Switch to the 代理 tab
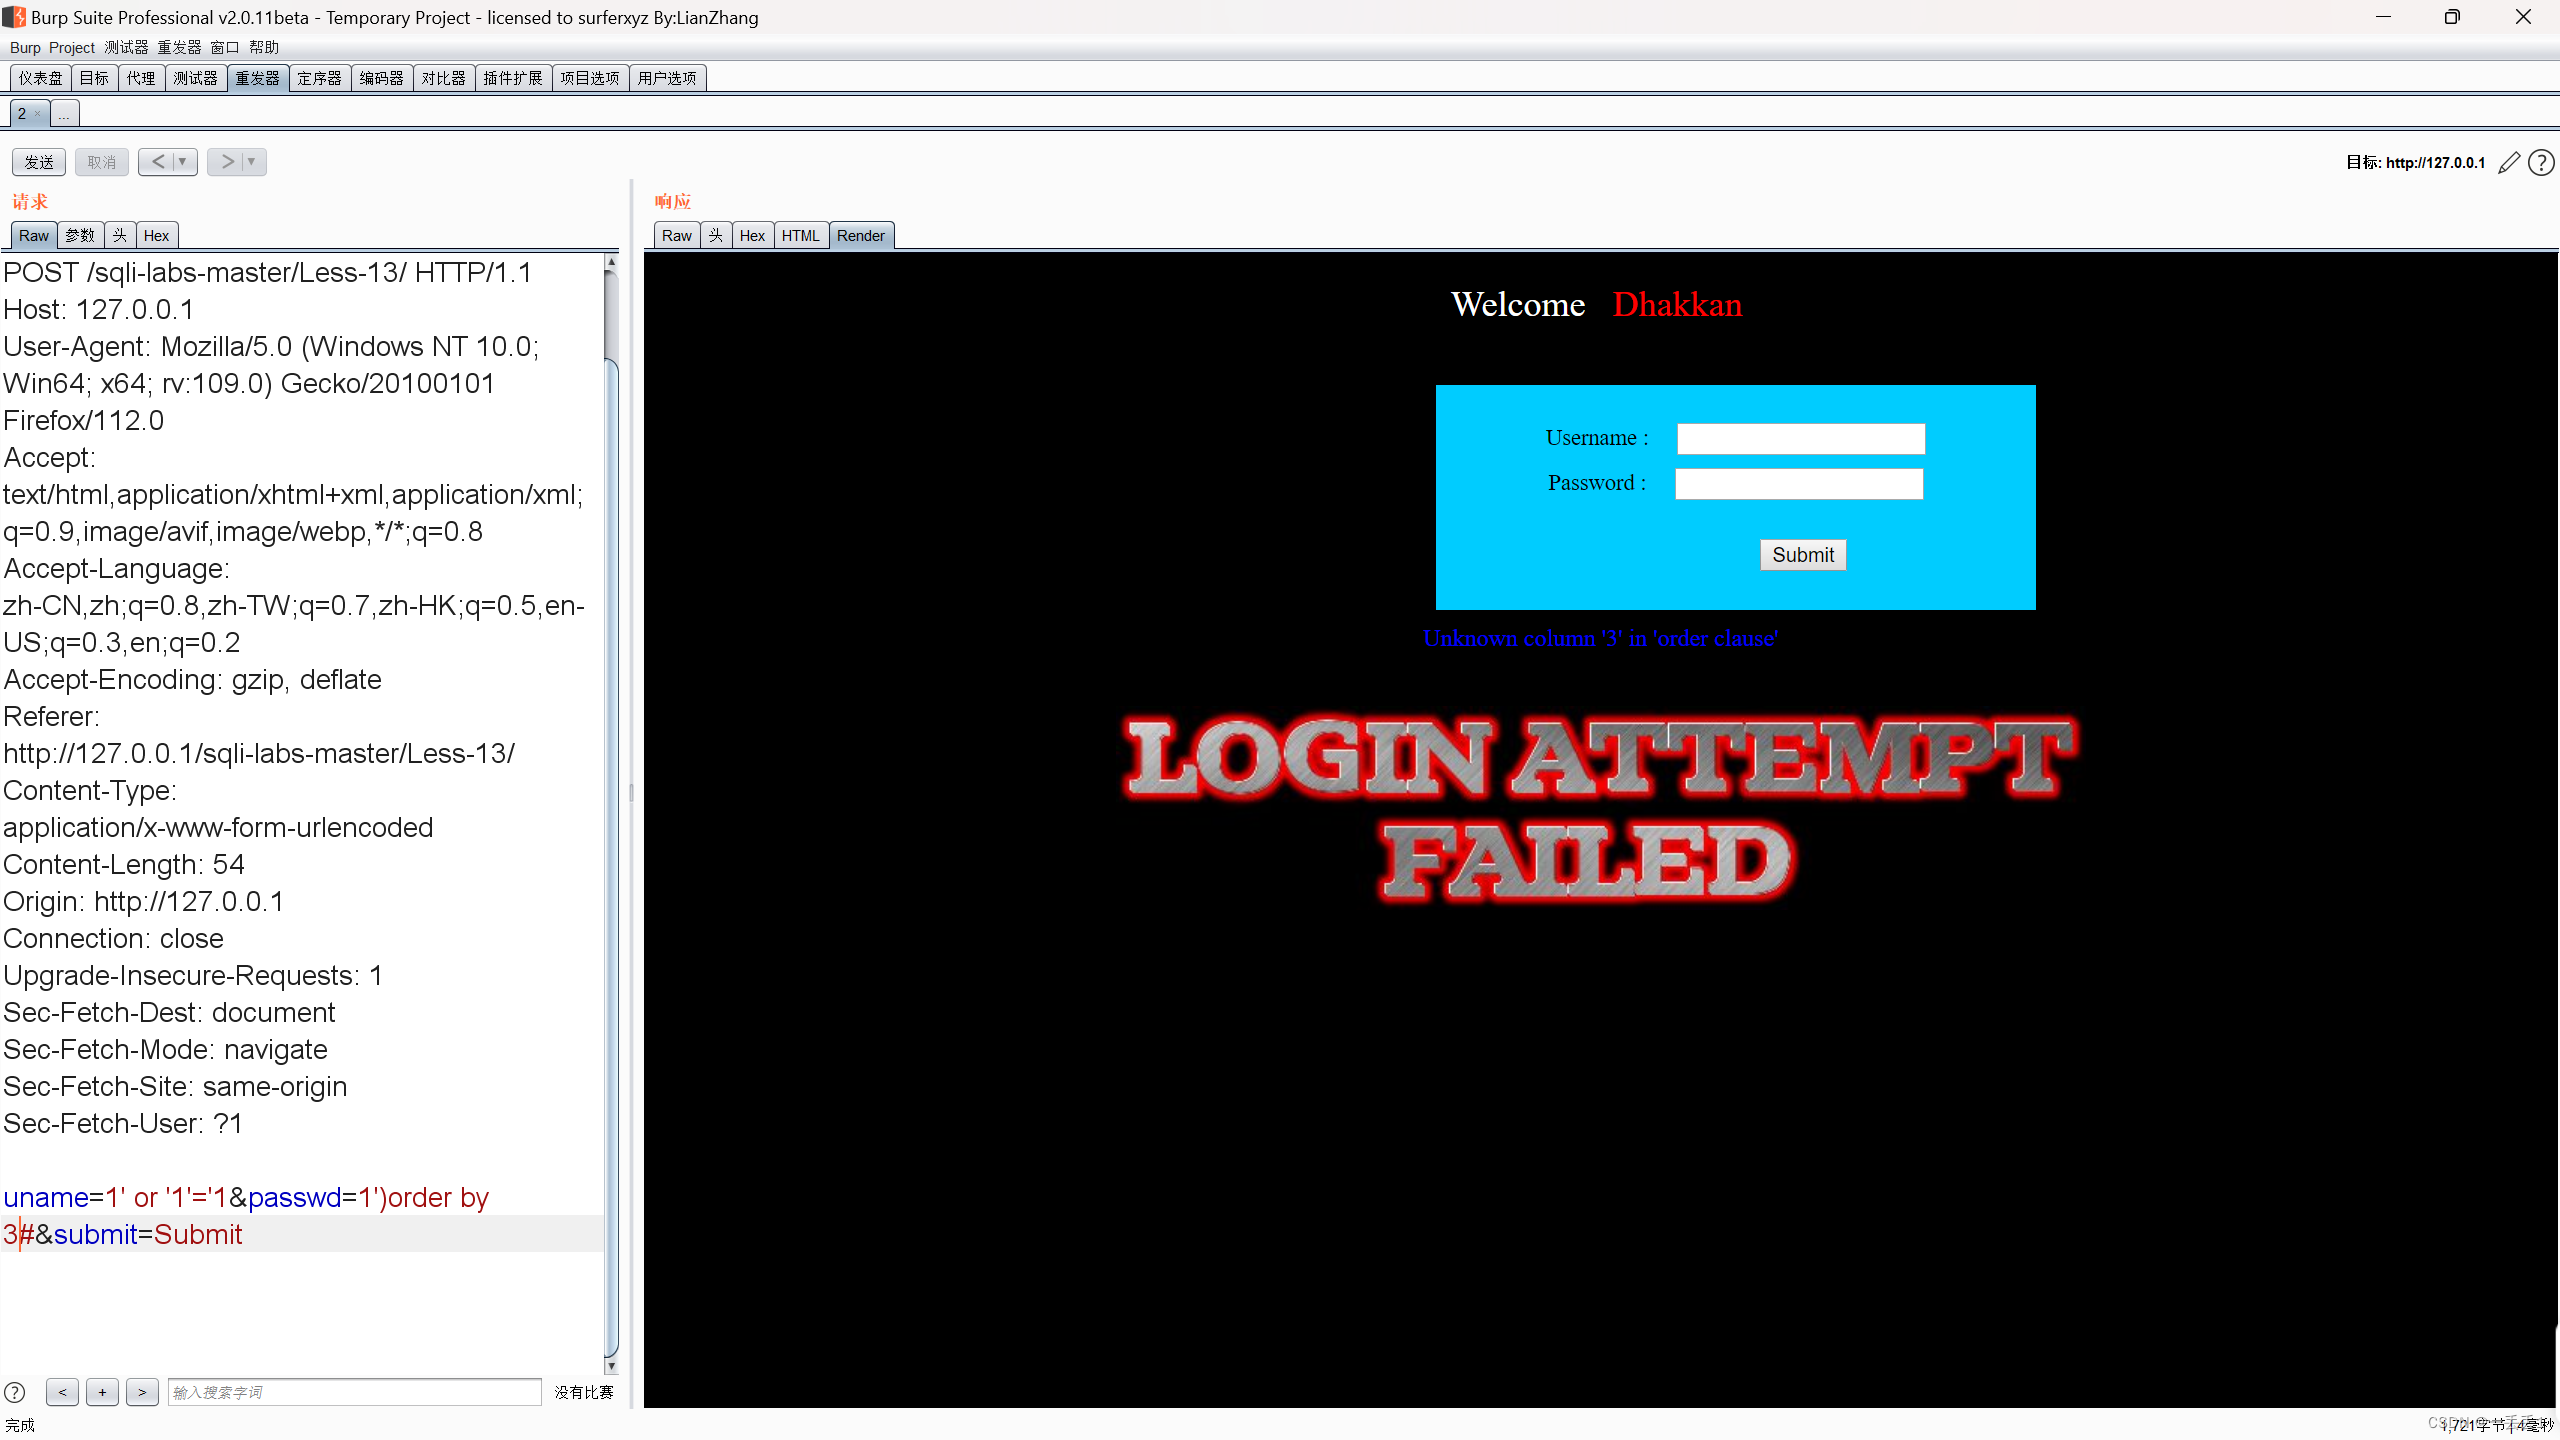 coord(142,78)
